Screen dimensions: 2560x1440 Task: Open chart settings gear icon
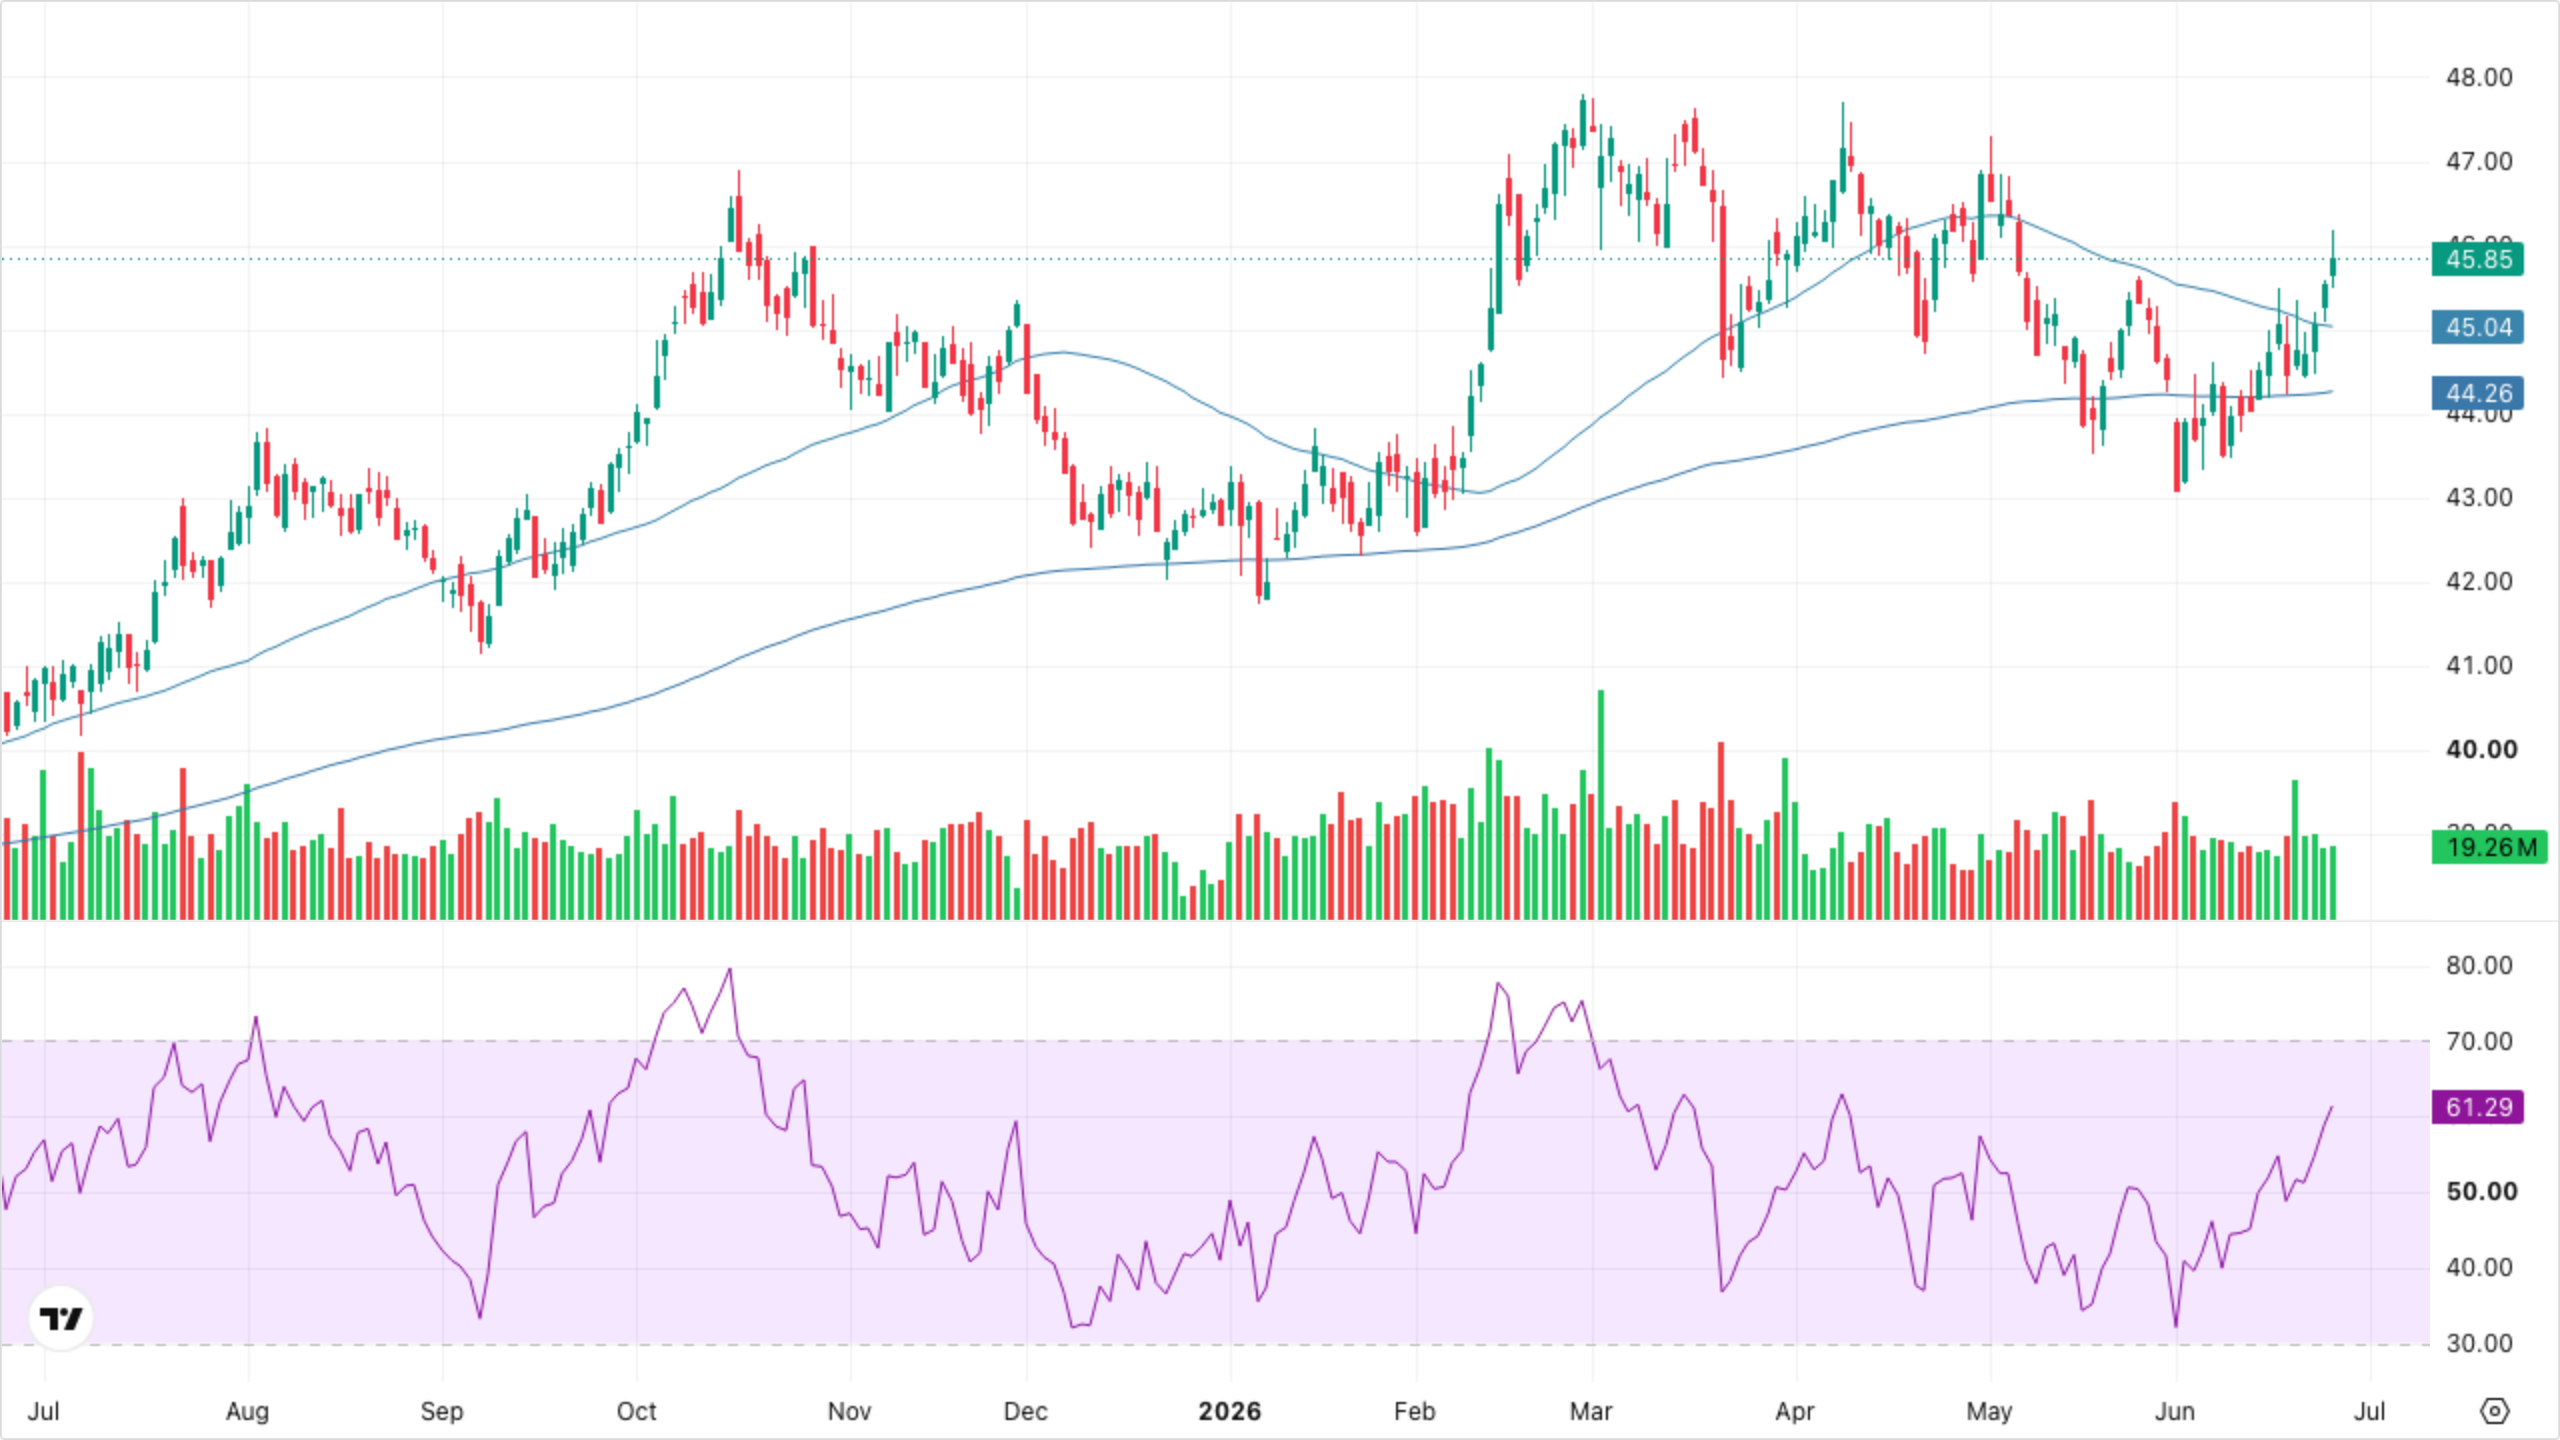2495,1411
